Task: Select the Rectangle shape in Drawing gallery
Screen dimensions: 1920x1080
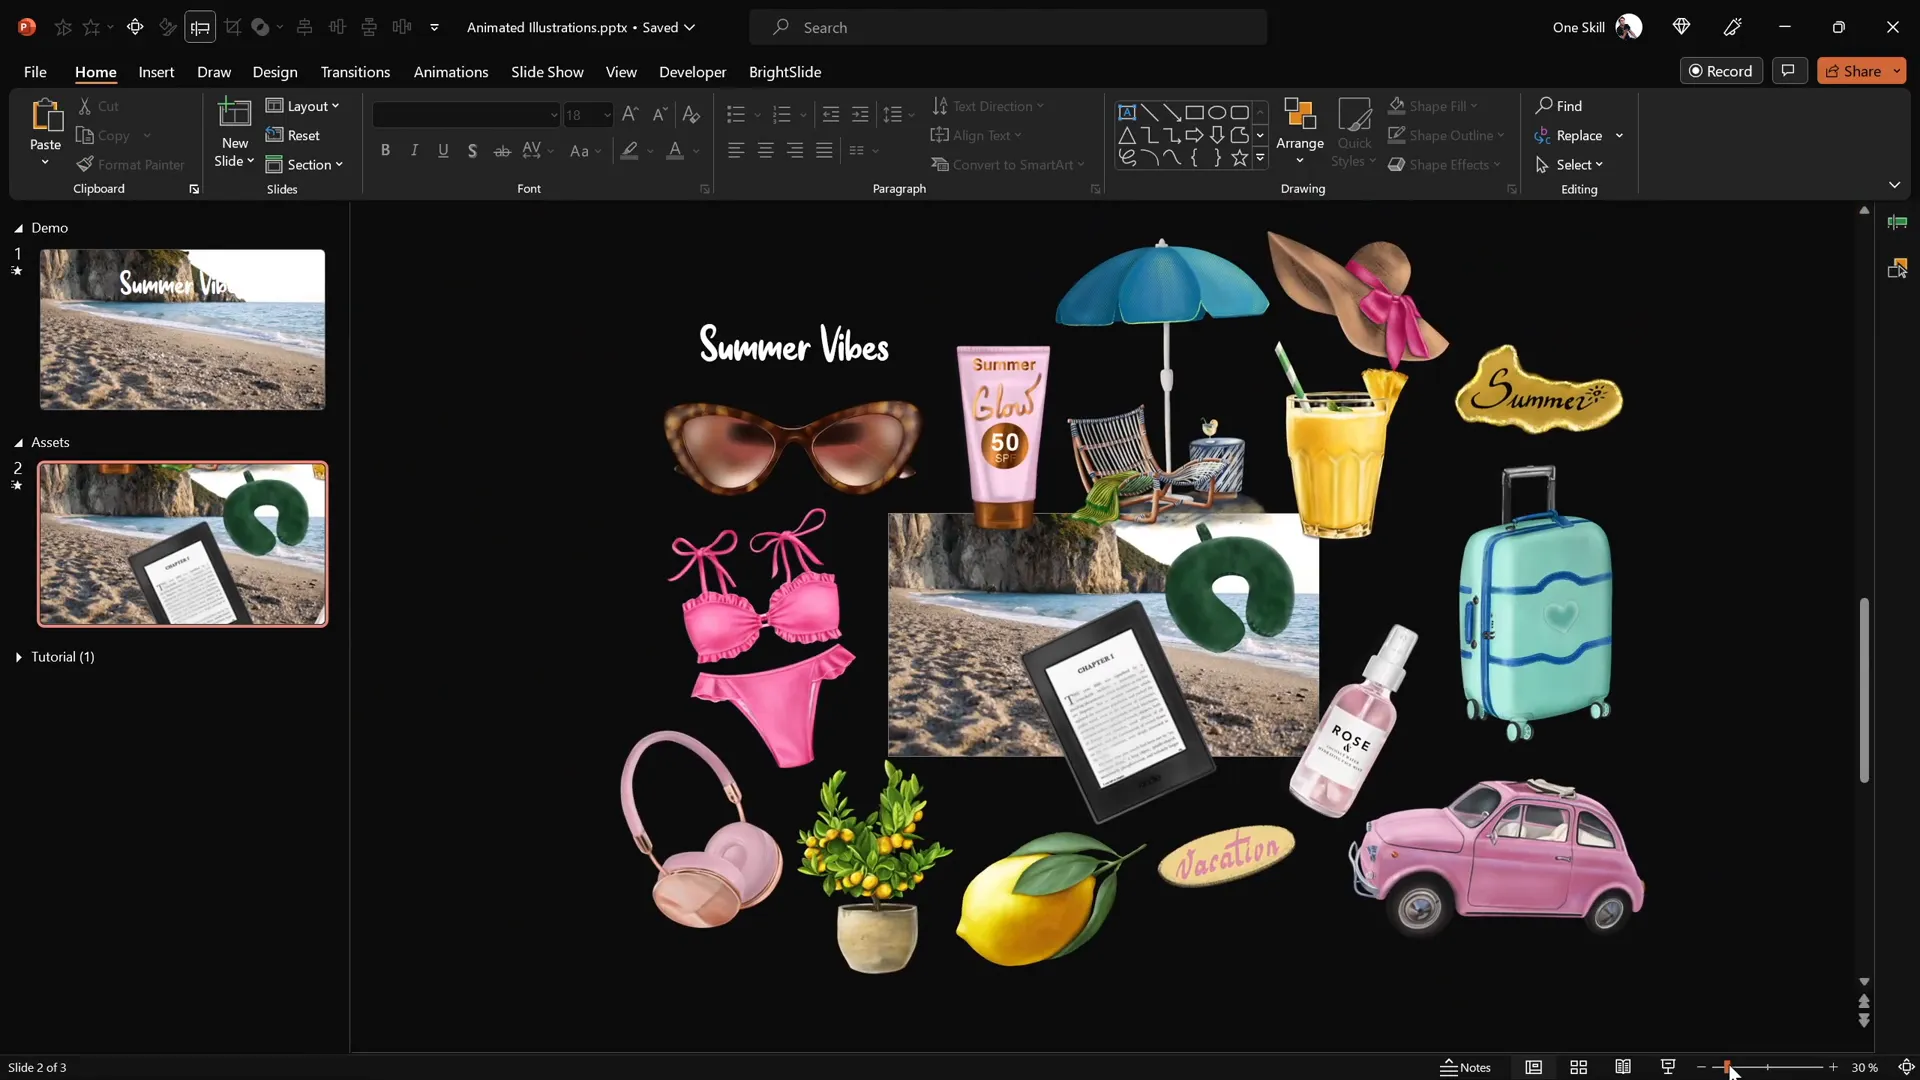Action: (x=1196, y=112)
